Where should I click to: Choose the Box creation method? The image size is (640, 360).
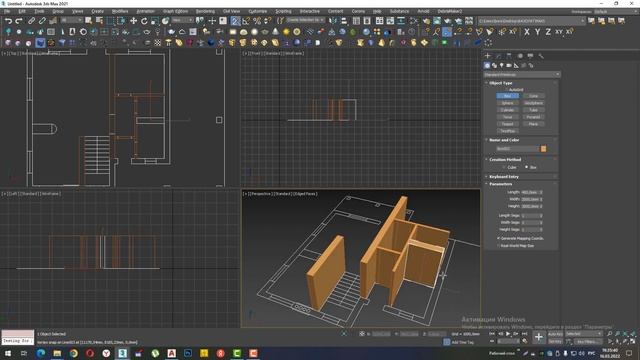pyautogui.click(x=527, y=167)
